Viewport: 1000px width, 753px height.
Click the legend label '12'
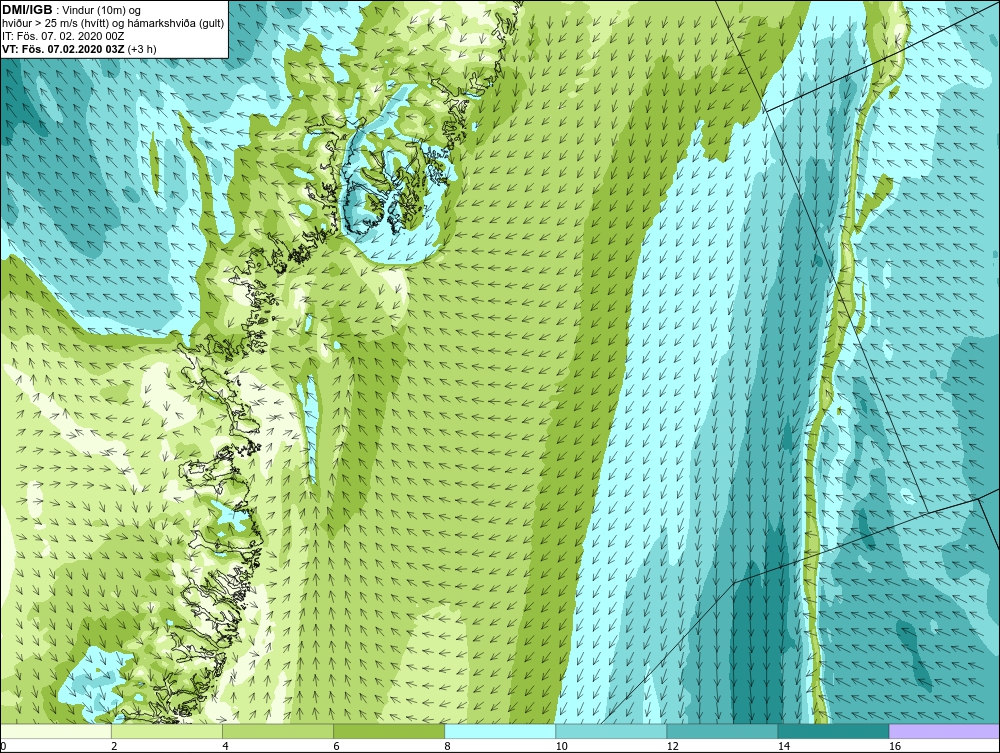click(x=672, y=746)
